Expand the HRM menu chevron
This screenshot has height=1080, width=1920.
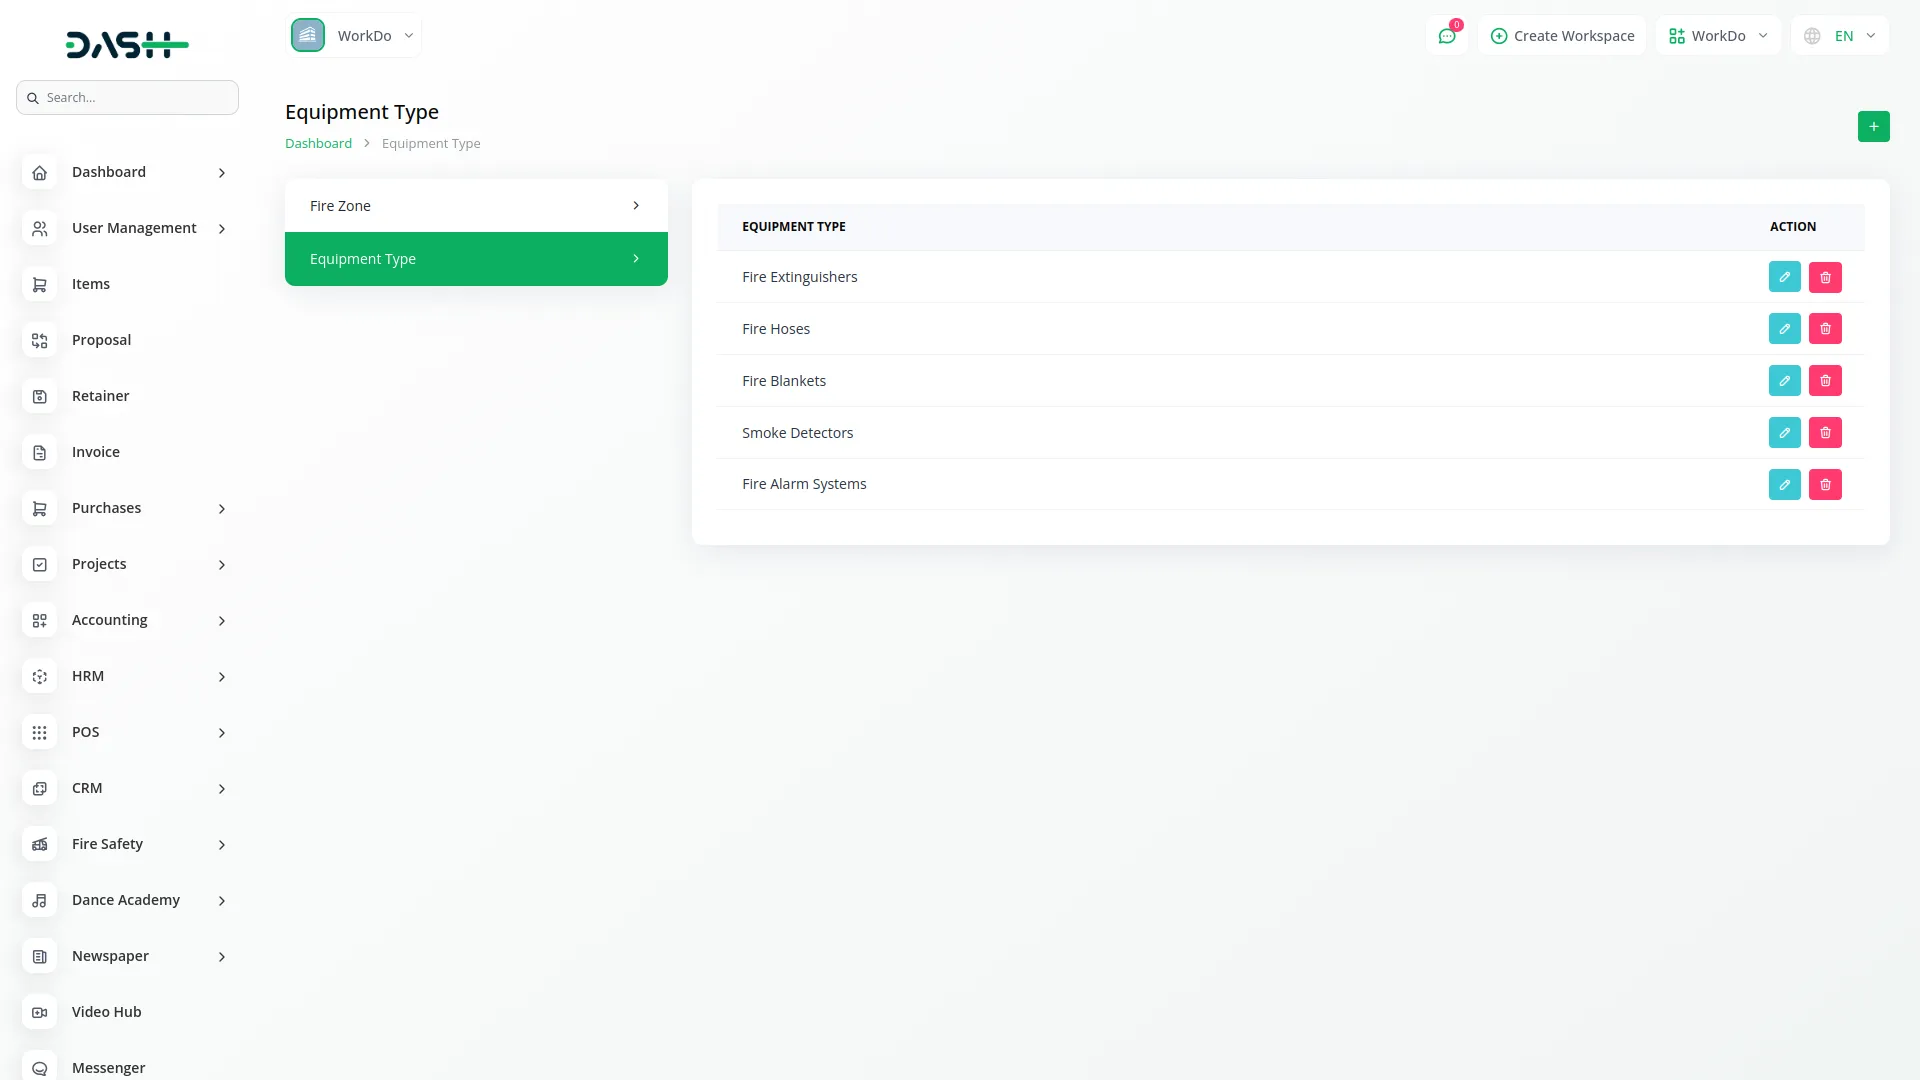pos(221,677)
